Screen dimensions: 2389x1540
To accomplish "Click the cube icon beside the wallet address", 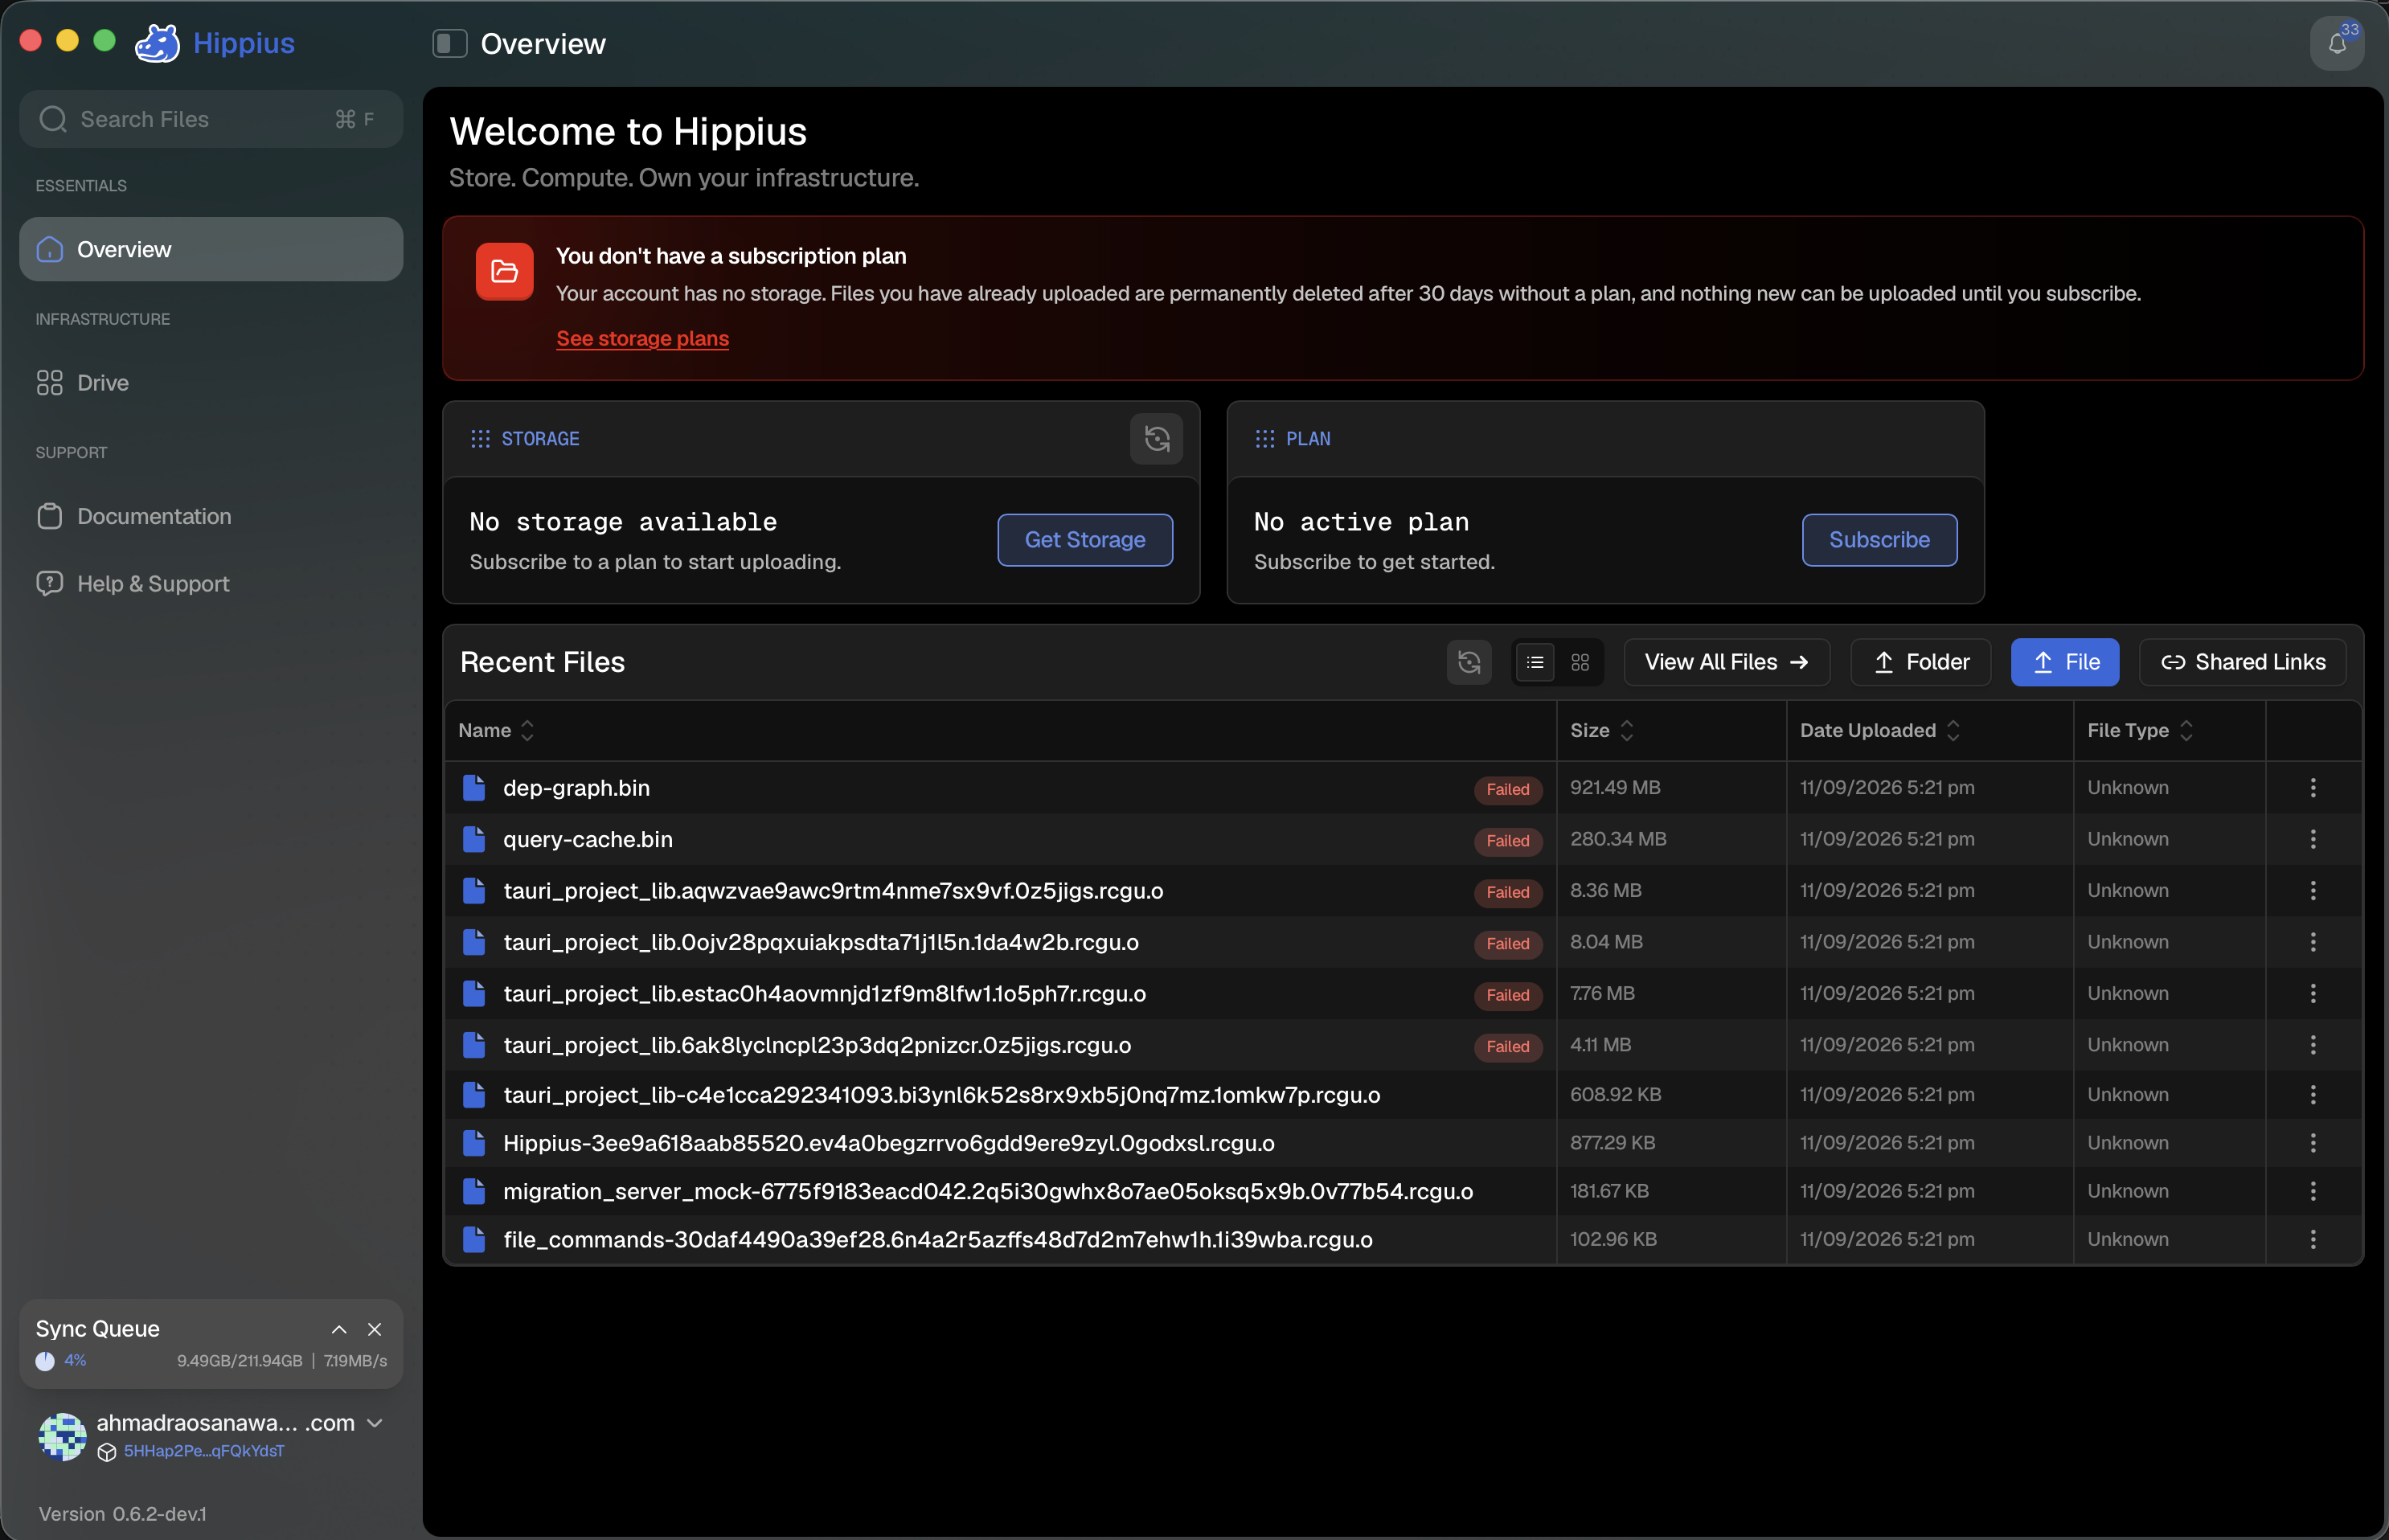I will [107, 1452].
